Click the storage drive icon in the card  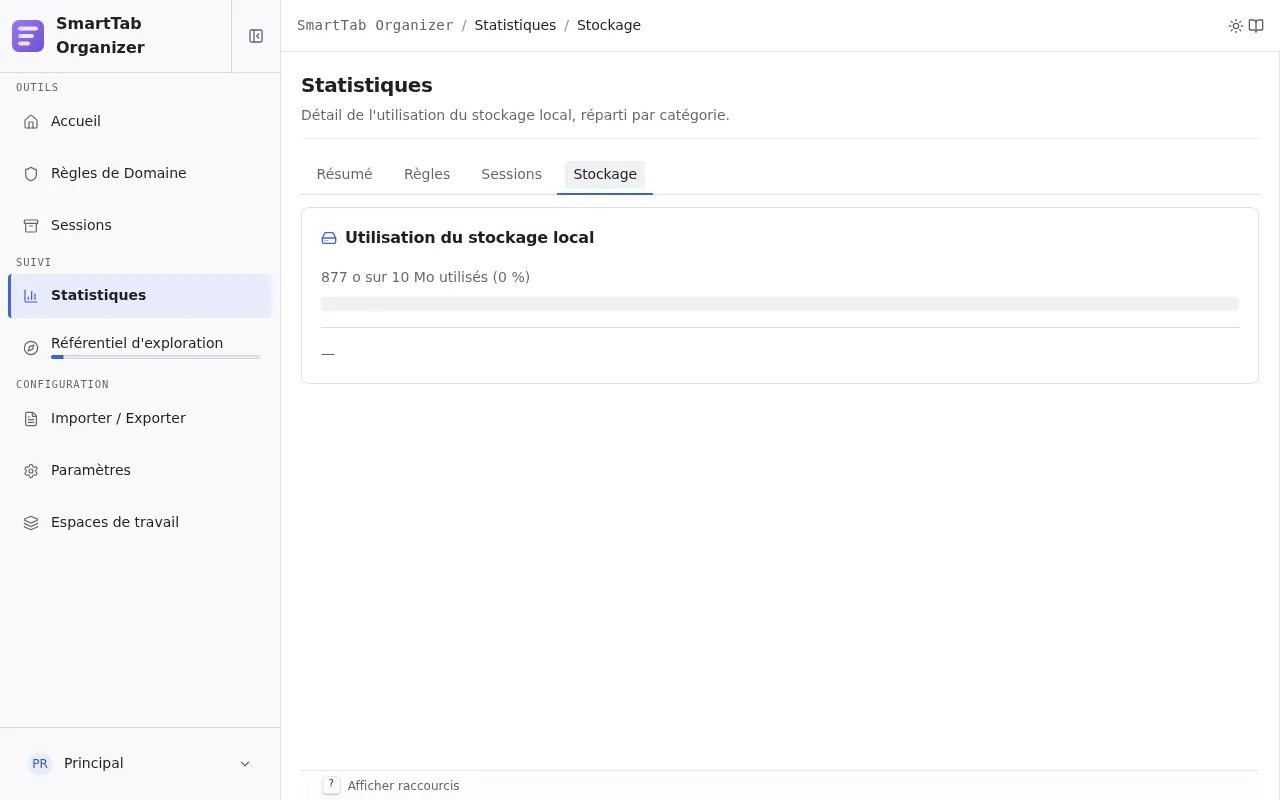click(329, 238)
